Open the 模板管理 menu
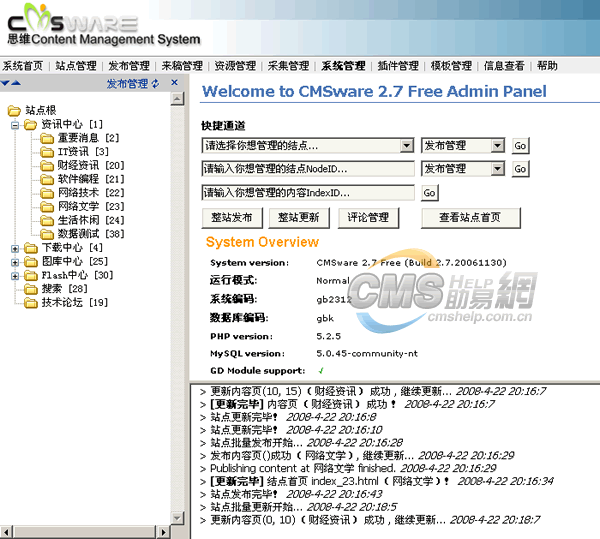600x539 pixels. point(451,66)
